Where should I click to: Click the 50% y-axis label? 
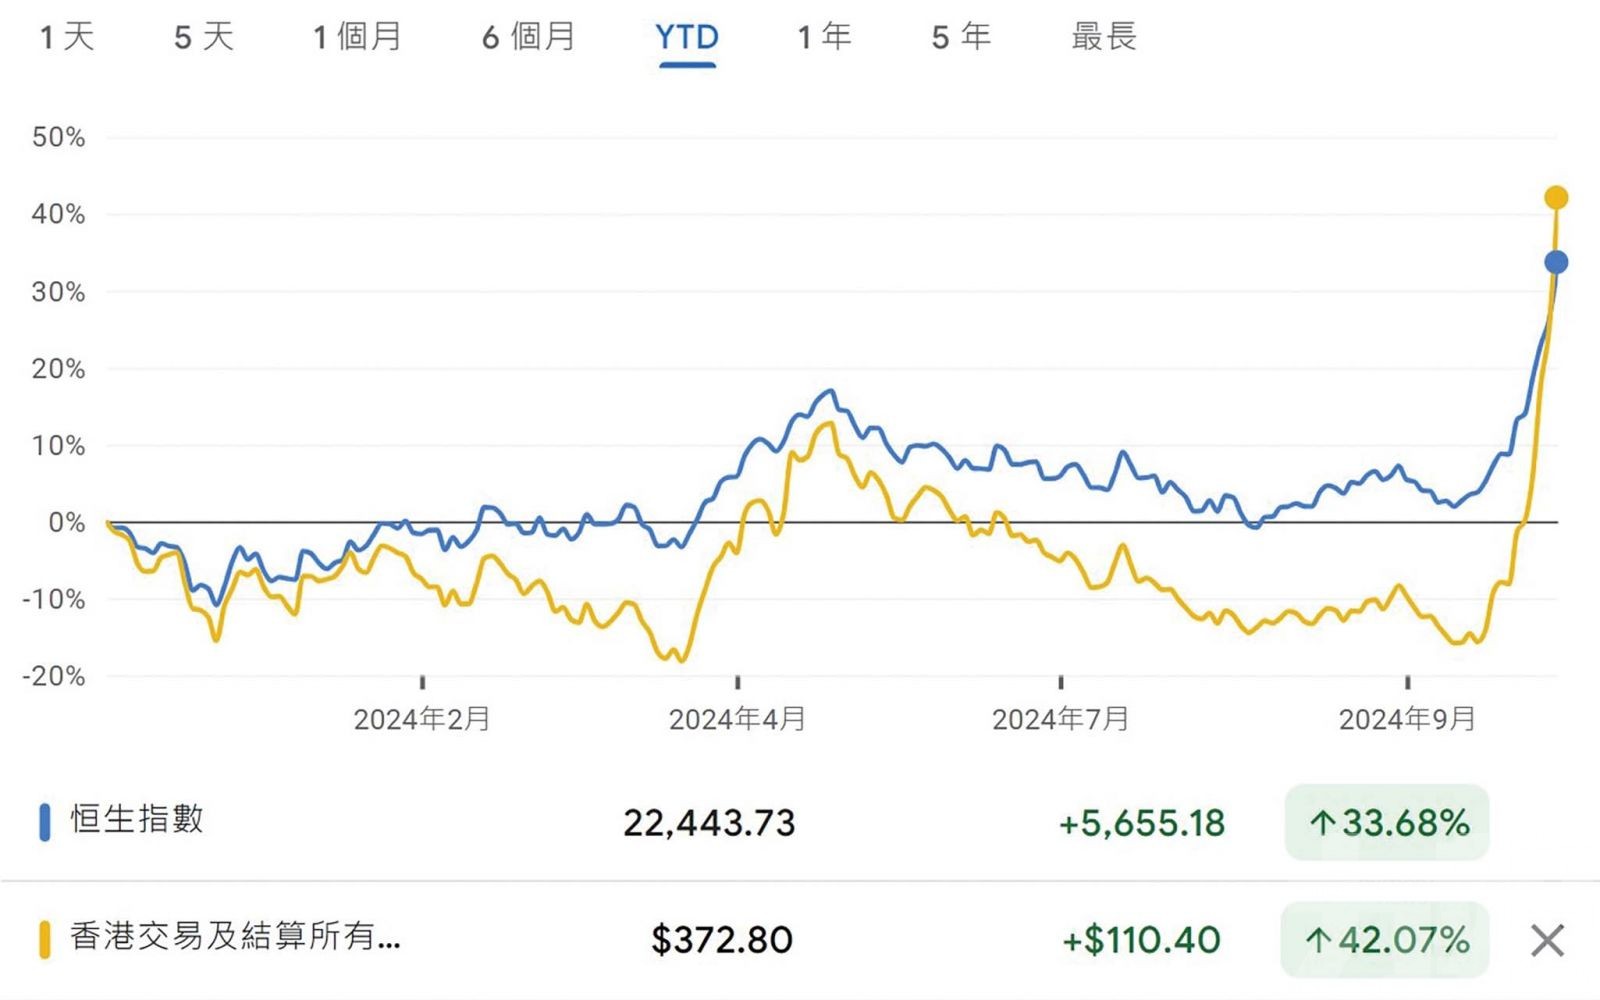tap(58, 137)
